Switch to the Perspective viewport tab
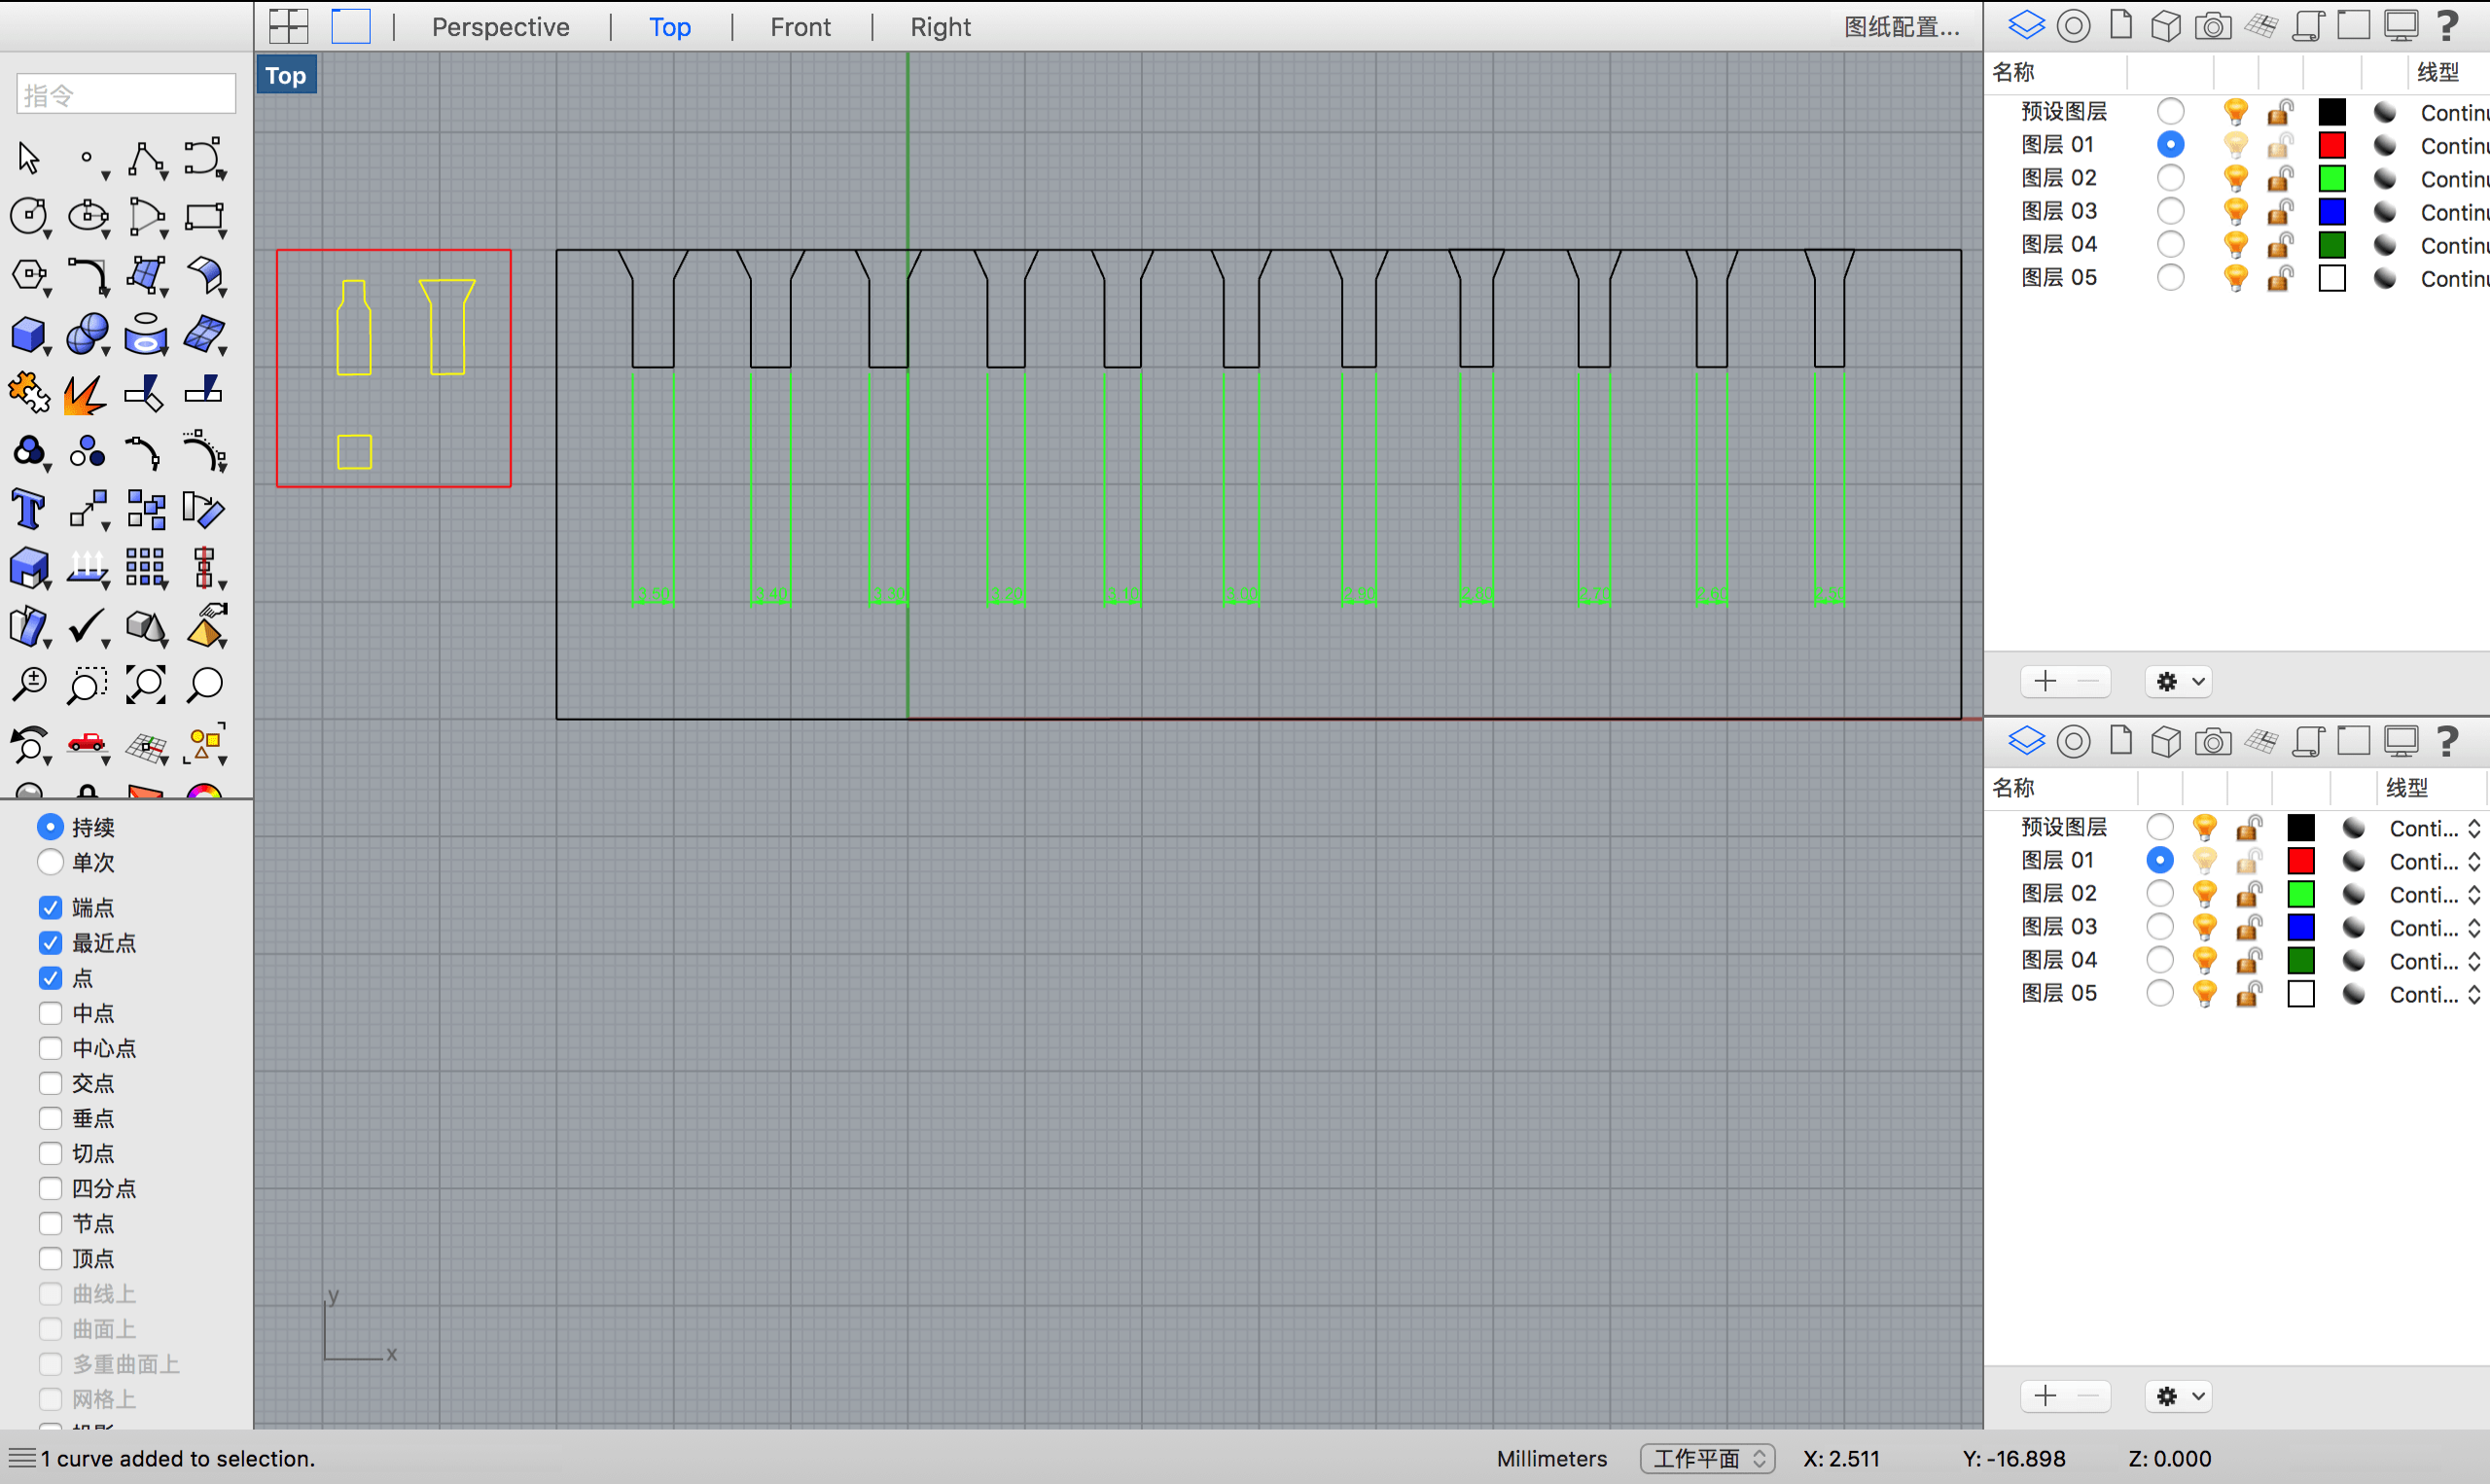The width and height of the screenshot is (2490, 1484). (x=500, y=27)
